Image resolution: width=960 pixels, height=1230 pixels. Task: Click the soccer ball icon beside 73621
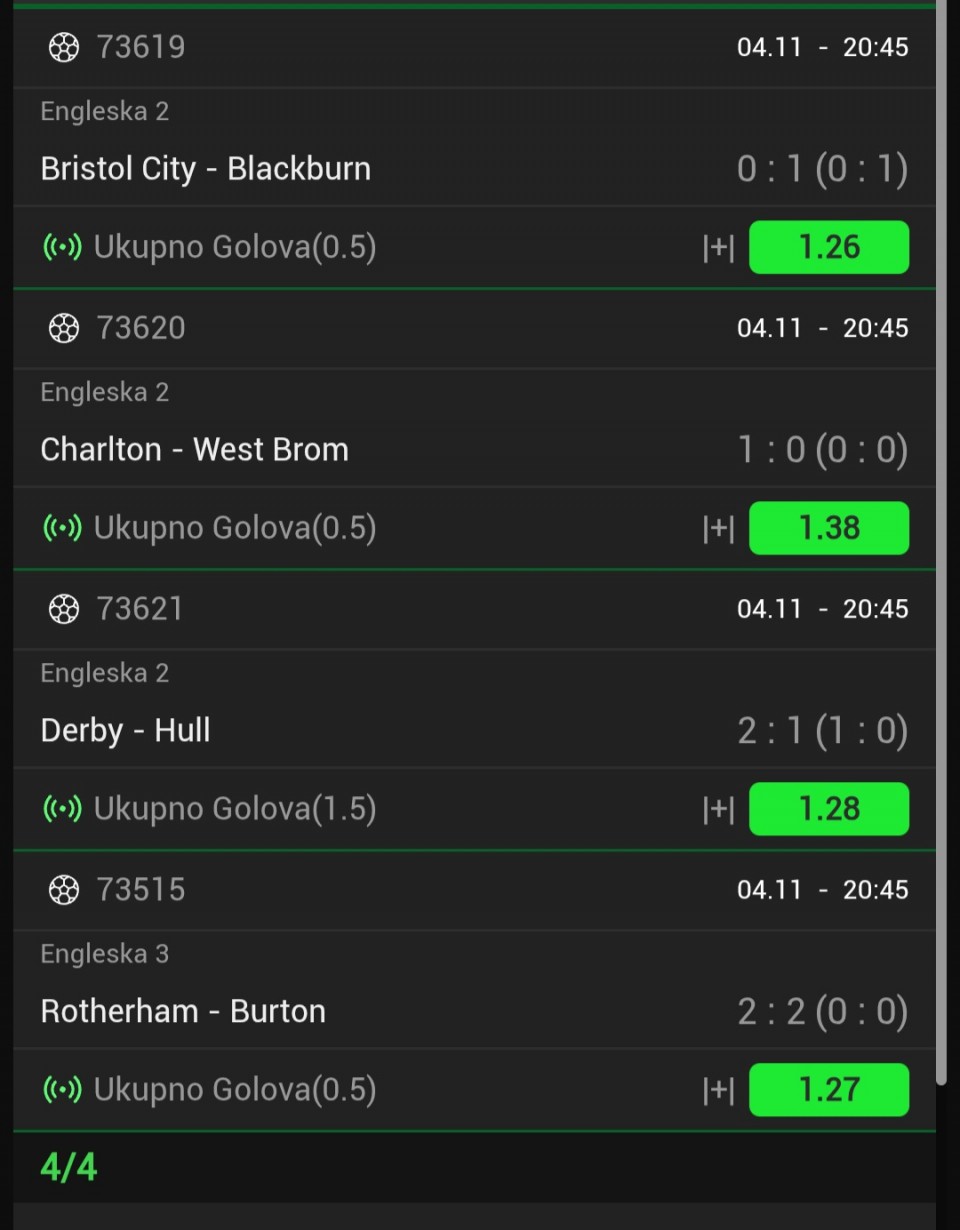(63, 609)
